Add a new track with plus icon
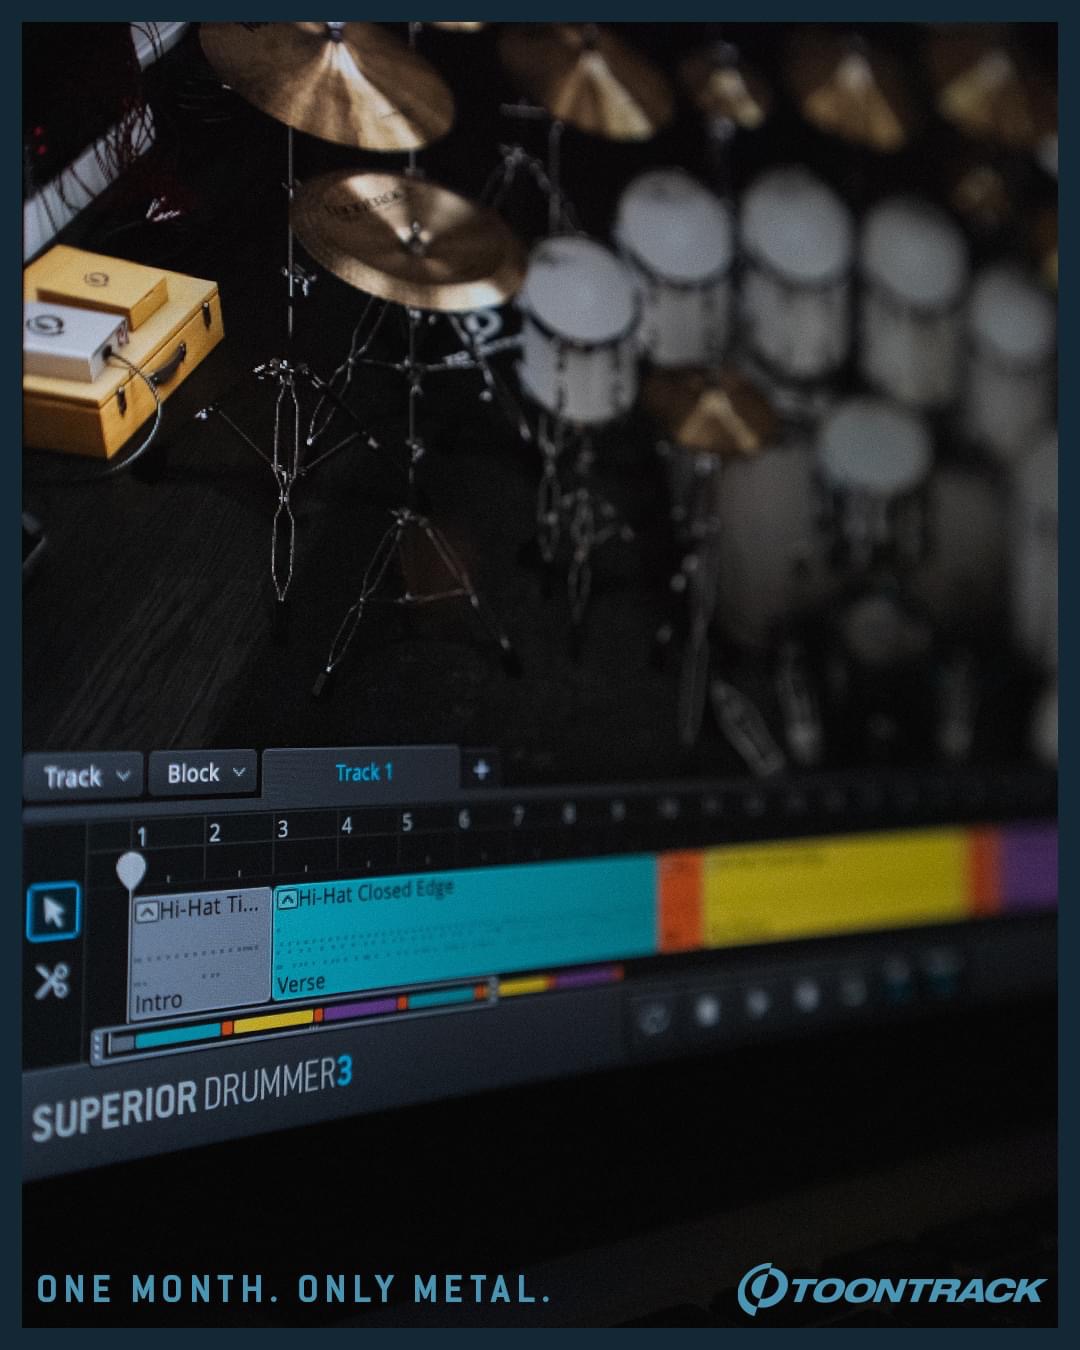 481,770
